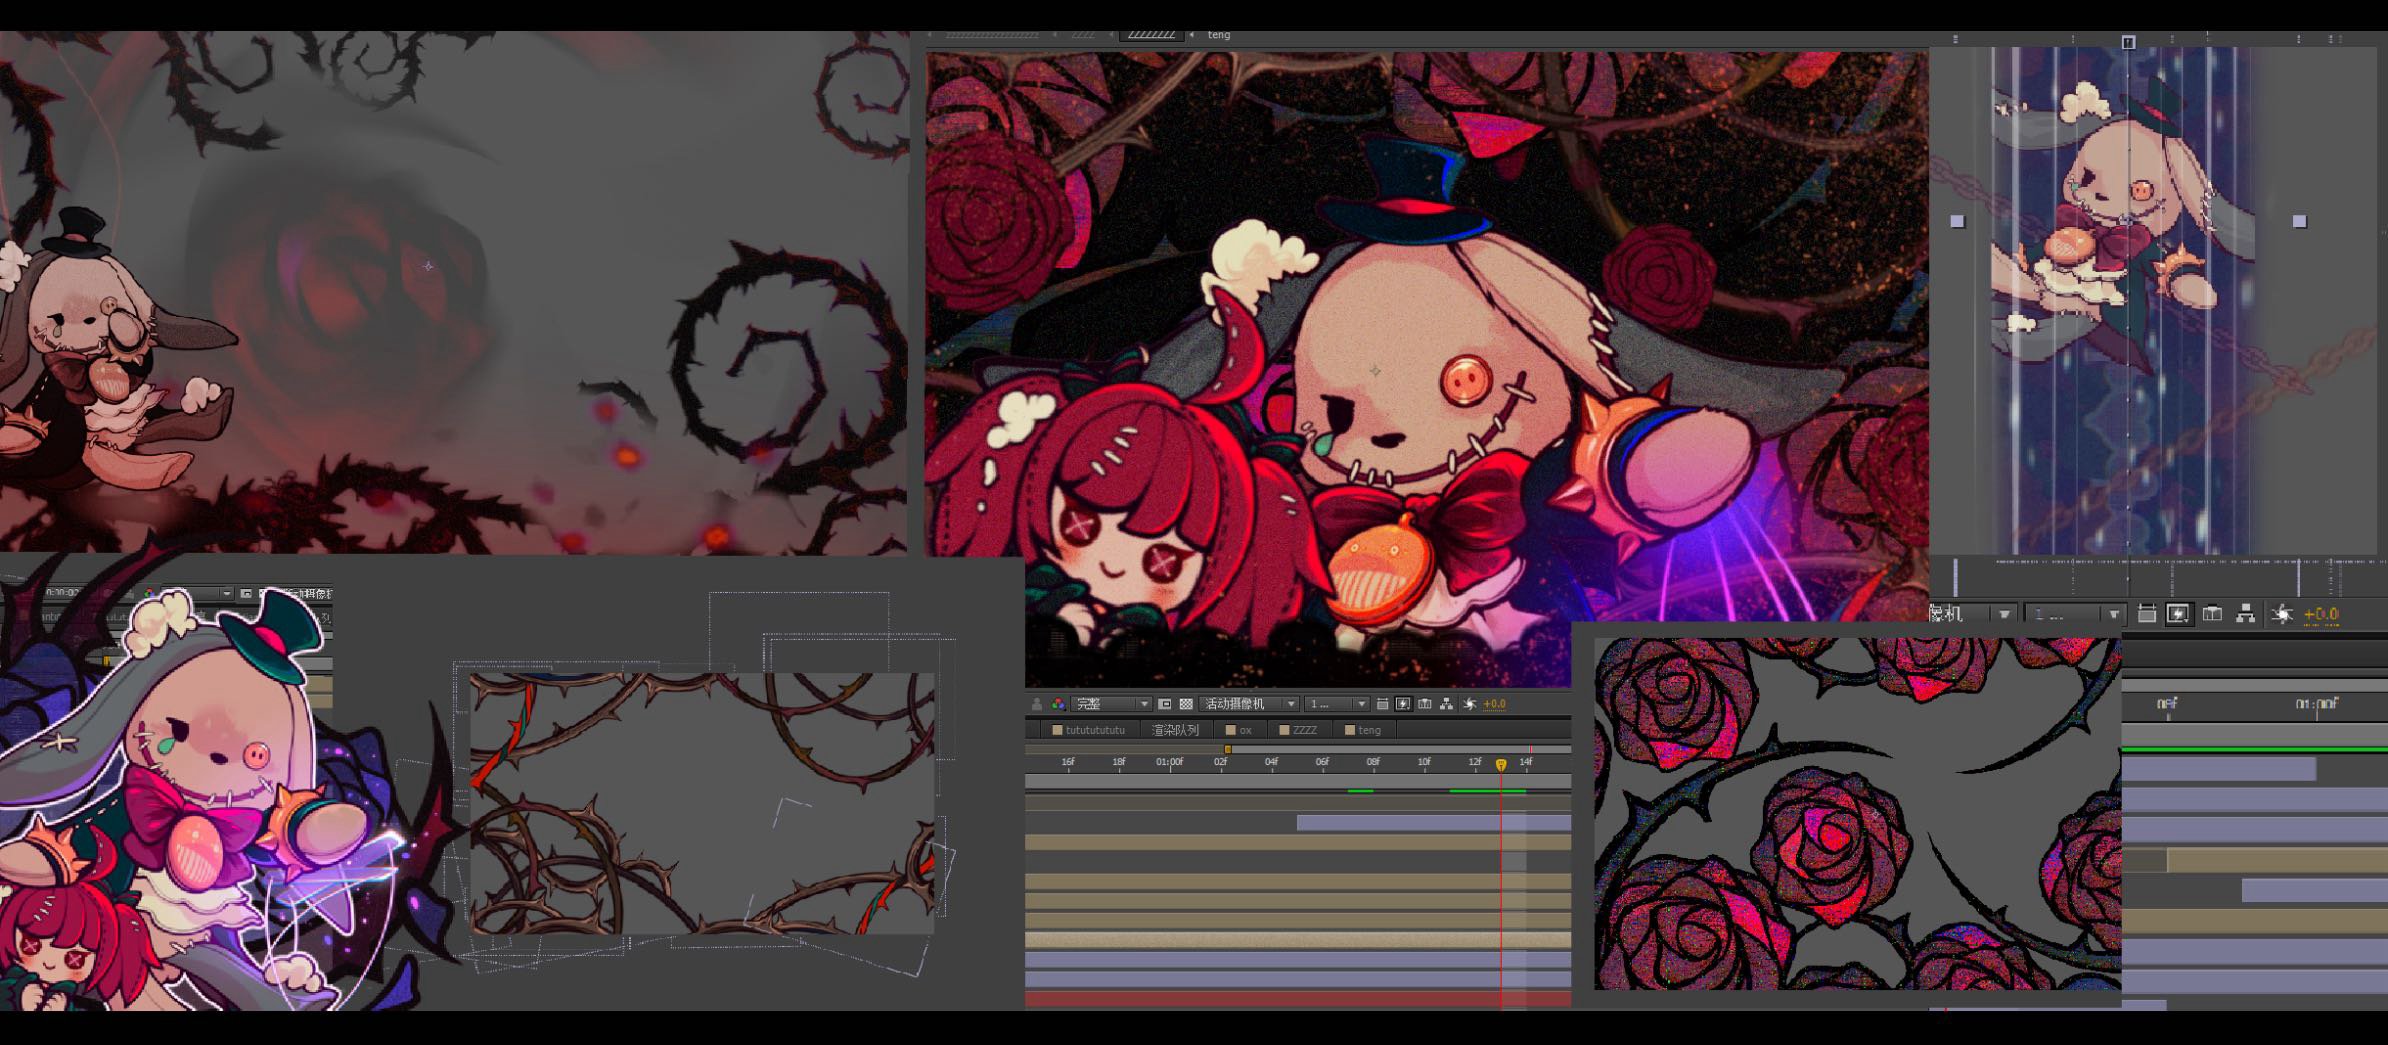Select the thorn vine frame preview
2388x1045 pixels.
click(702, 803)
